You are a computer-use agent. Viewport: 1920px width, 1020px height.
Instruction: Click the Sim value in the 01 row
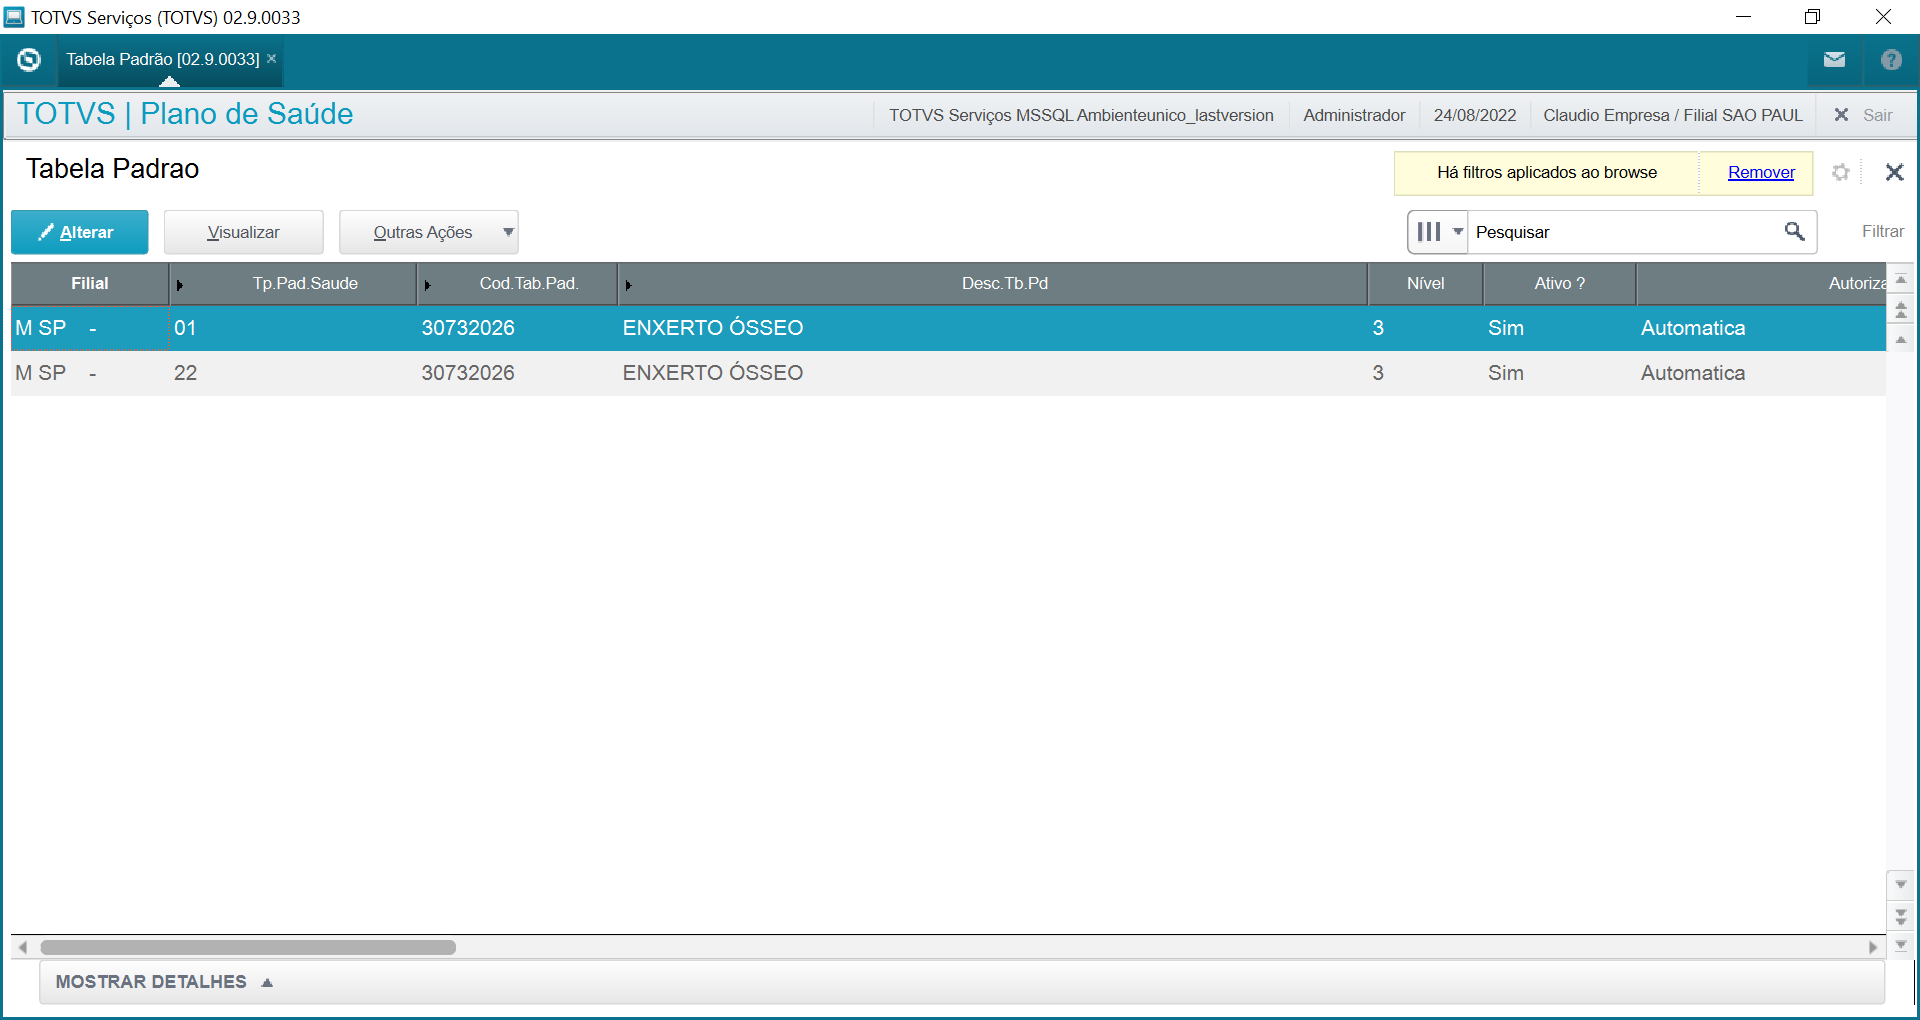click(x=1506, y=328)
